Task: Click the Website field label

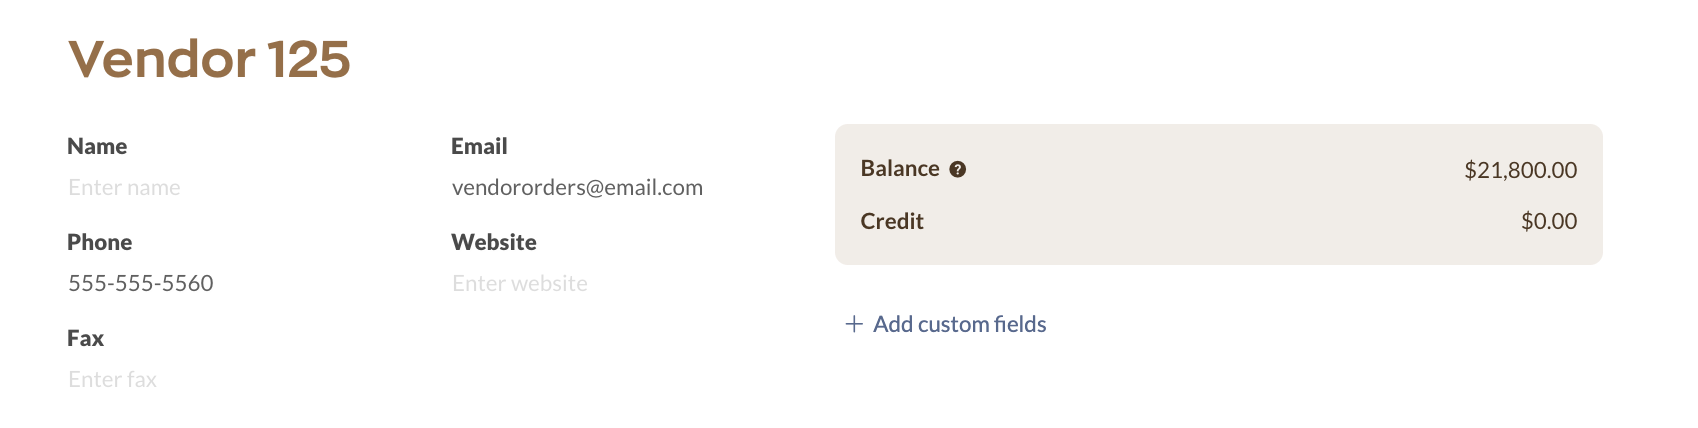Action: click(x=494, y=242)
